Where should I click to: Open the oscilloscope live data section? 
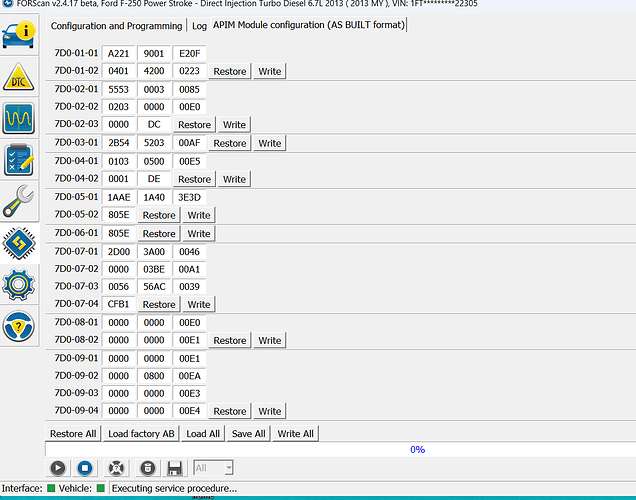pos(19,118)
